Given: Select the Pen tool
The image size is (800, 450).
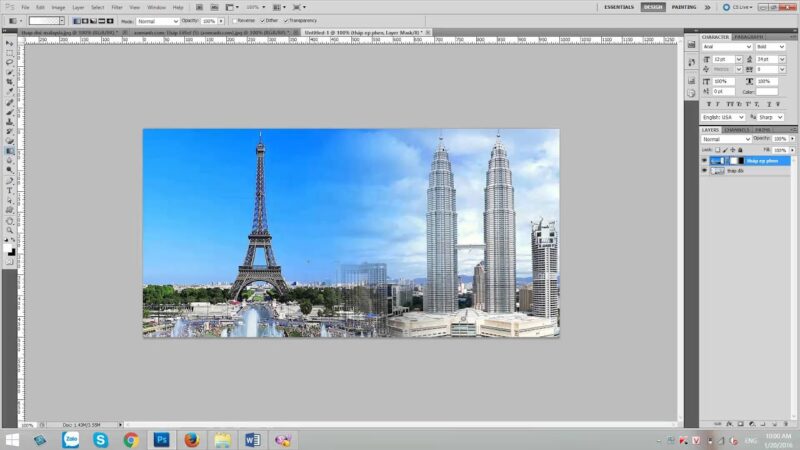Looking at the screenshot, I should click(10, 181).
